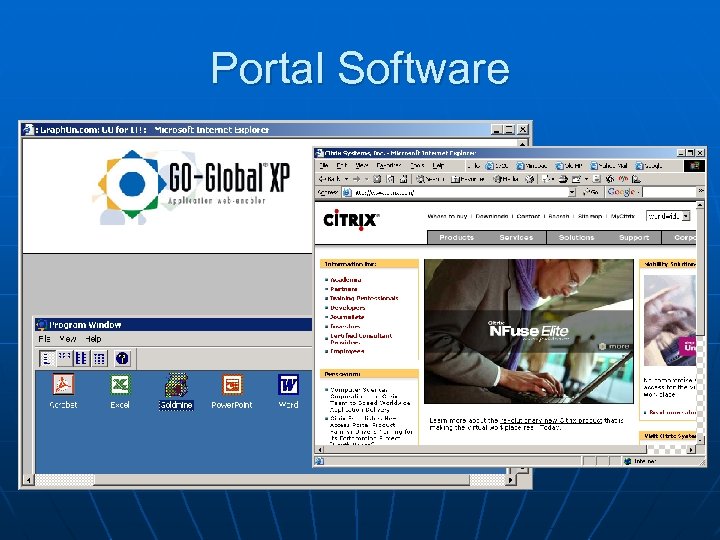Select the Products tab on Citrix site

coord(456,237)
